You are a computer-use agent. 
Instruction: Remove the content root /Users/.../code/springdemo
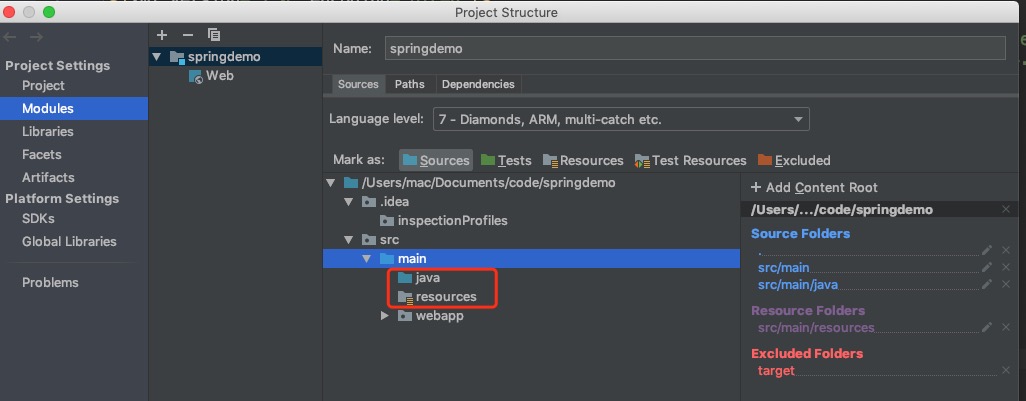[x=1006, y=209]
